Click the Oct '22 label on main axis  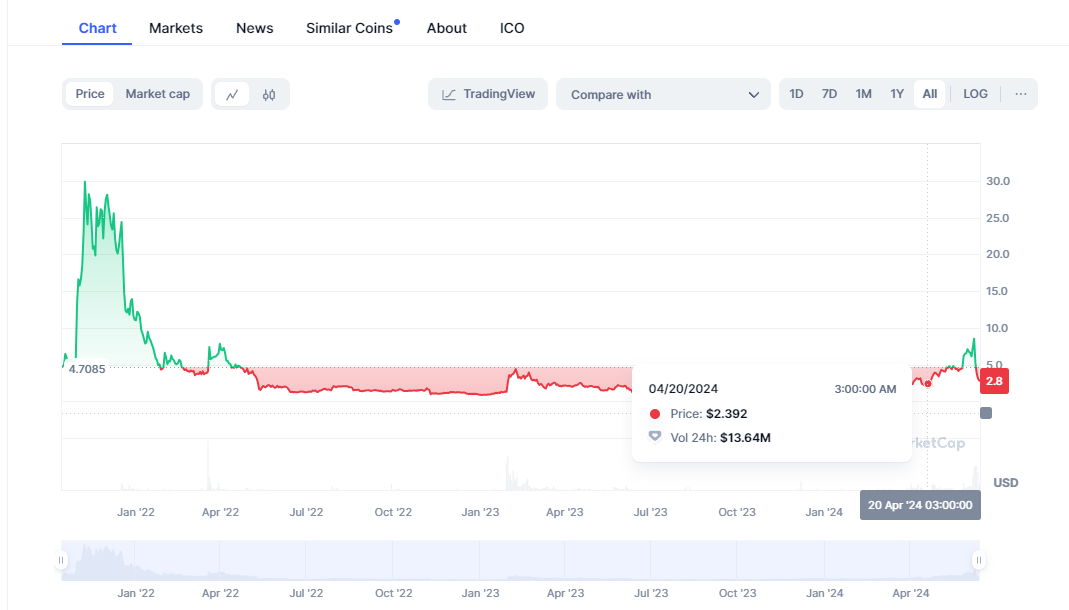coord(393,512)
